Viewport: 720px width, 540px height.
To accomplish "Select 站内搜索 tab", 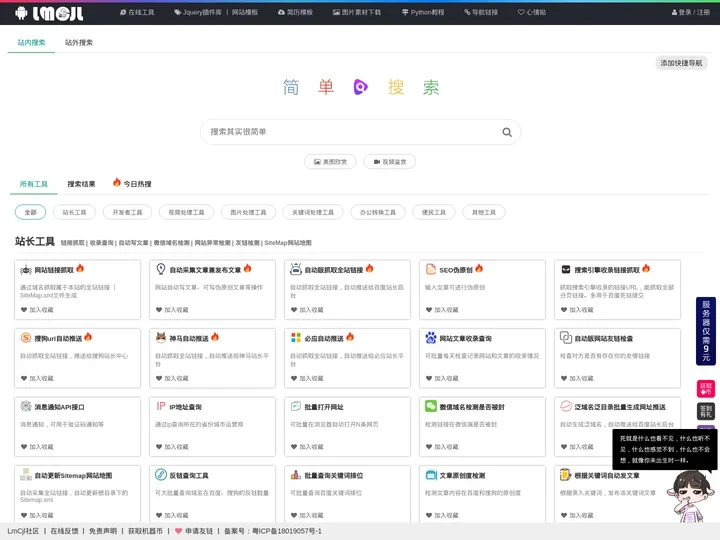I will coord(31,43).
